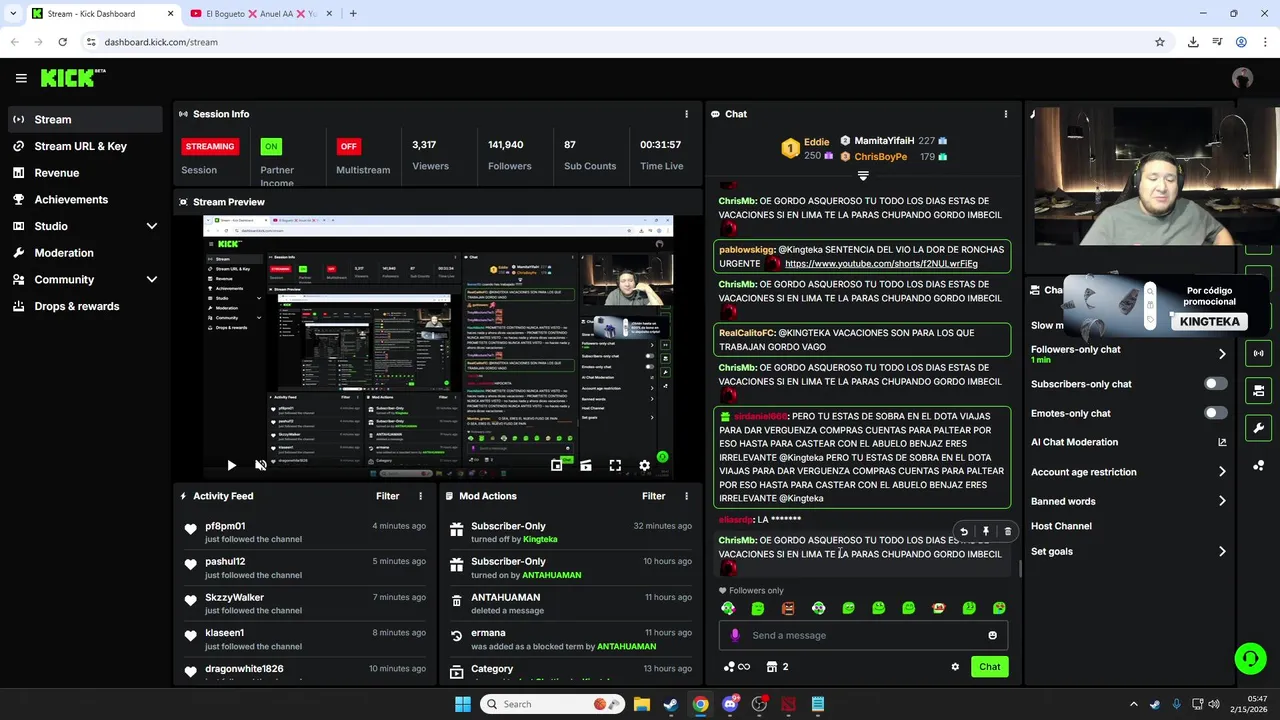Click the green support headset button

tap(1250, 658)
